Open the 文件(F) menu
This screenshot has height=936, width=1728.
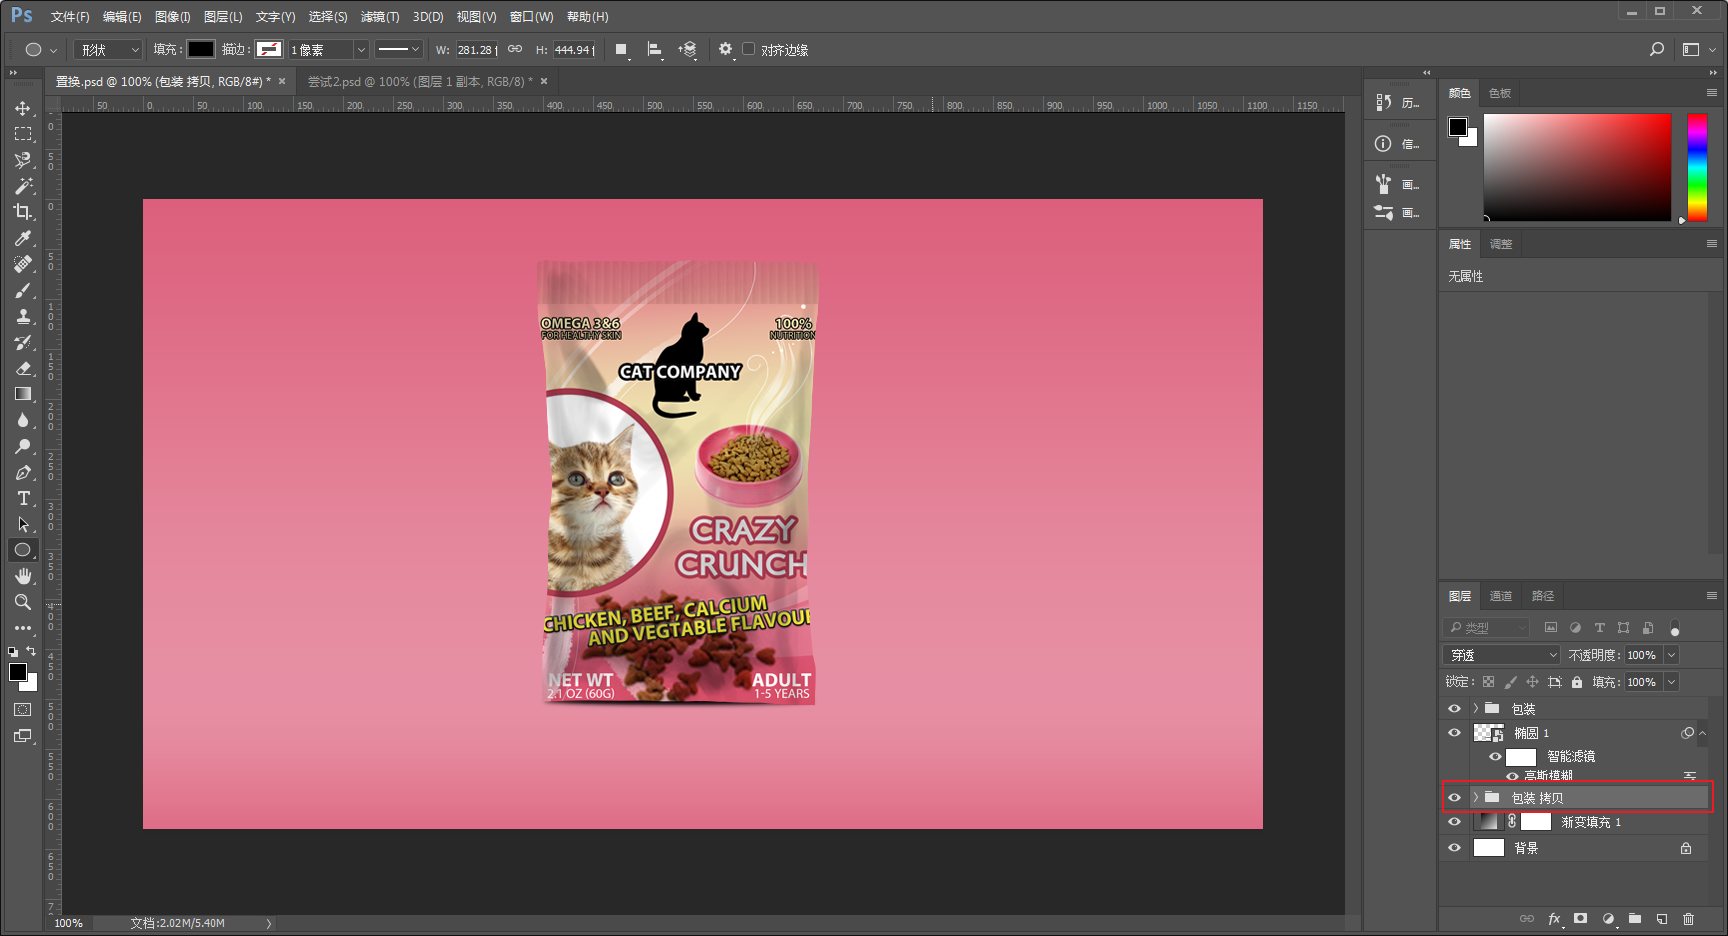[70, 17]
